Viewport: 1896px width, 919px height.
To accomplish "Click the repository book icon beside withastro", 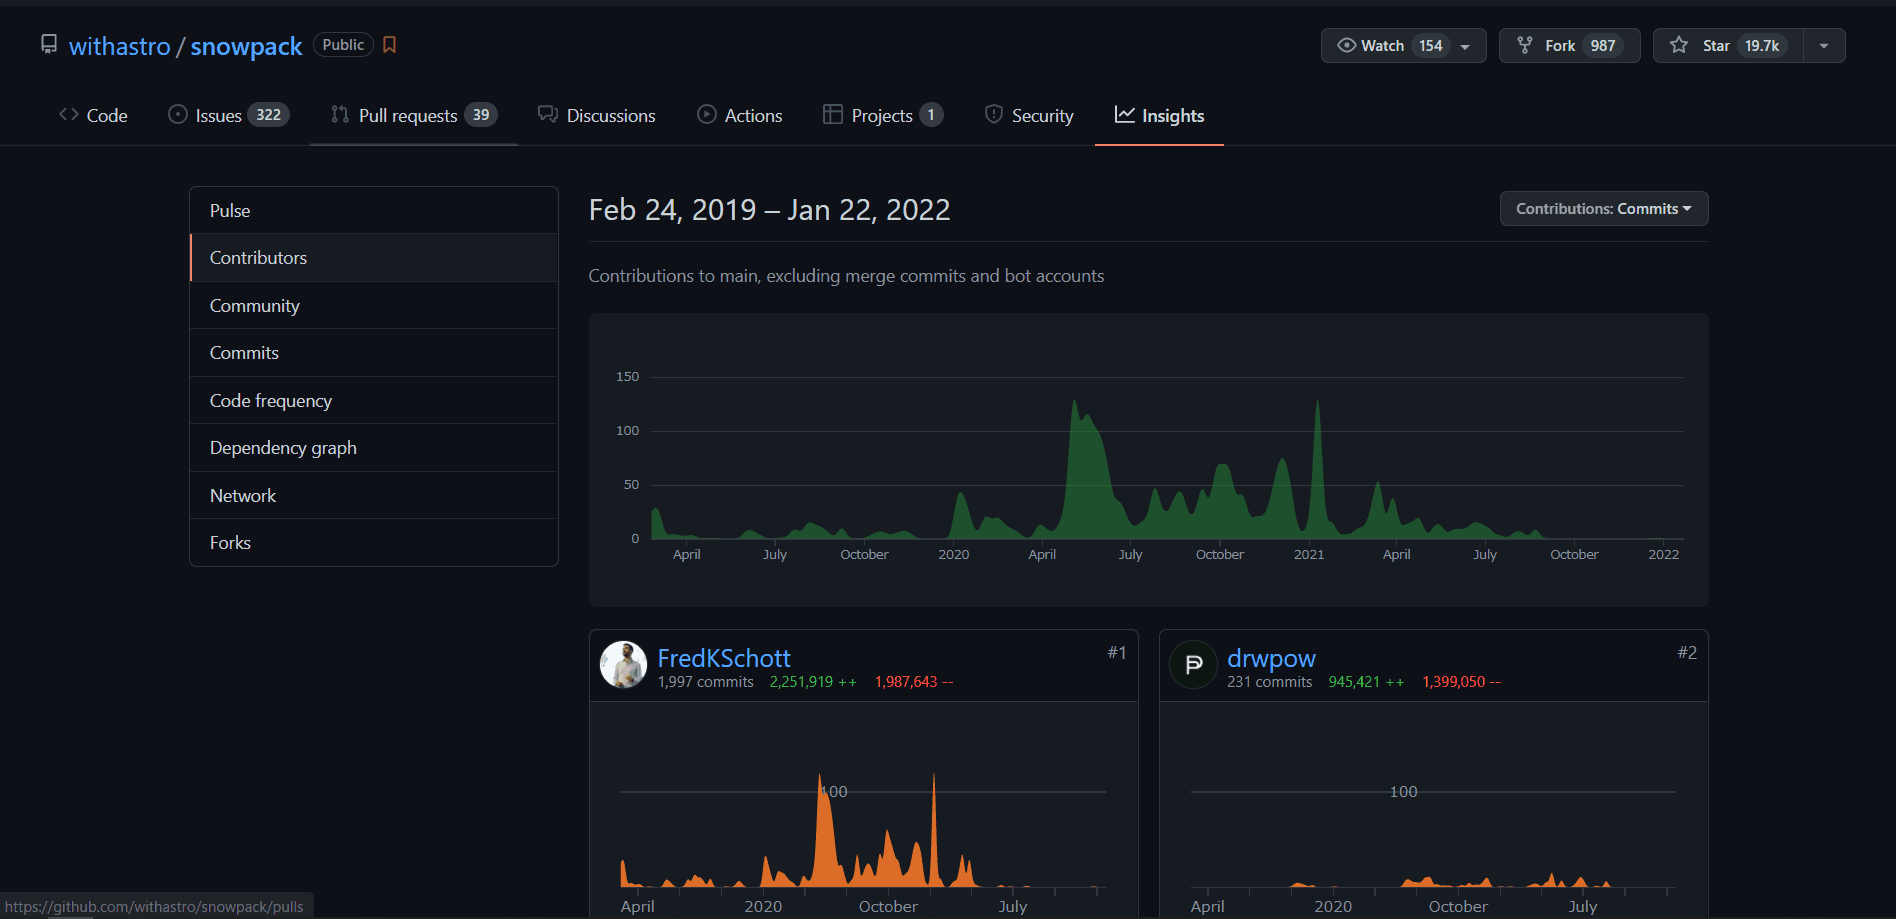I will pos(48,45).
